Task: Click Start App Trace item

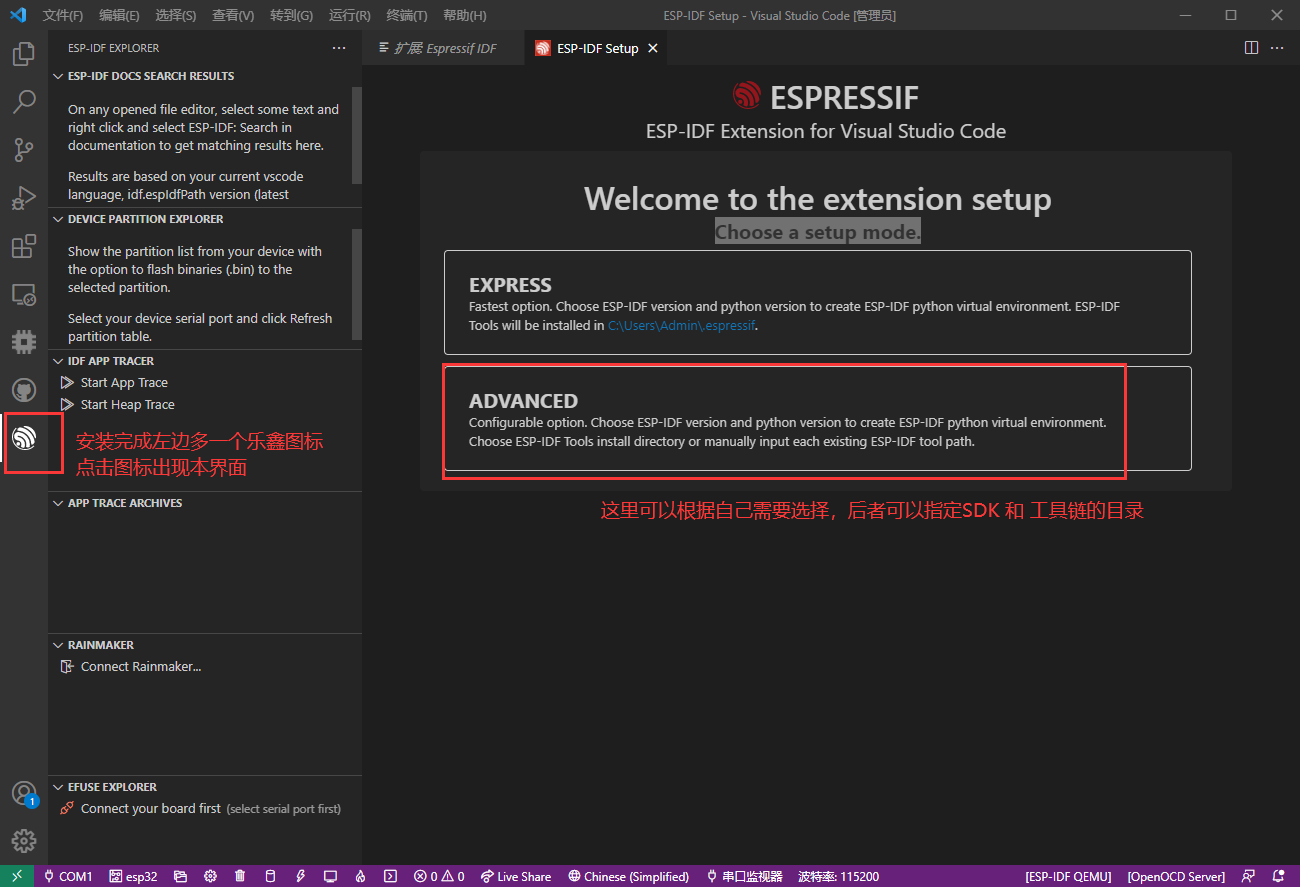Action: [205, 383]
